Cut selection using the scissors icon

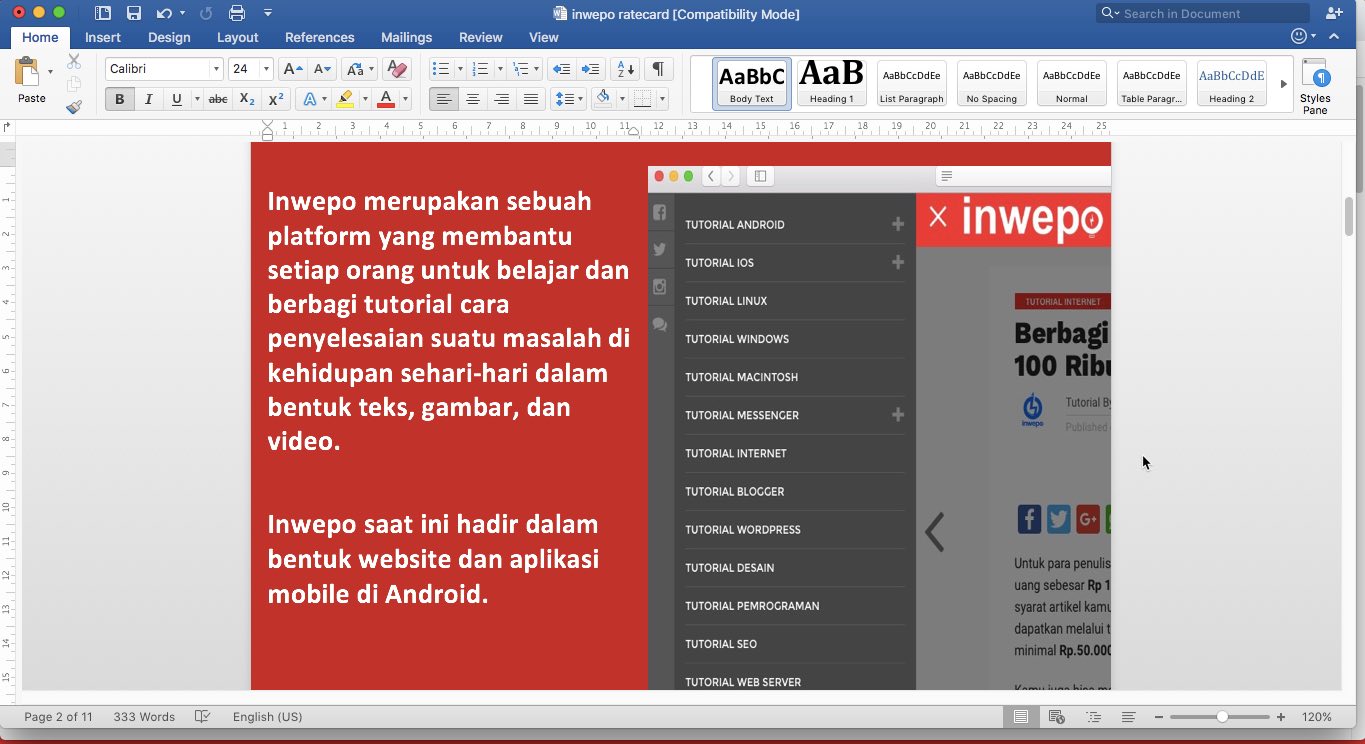coord(74,62)
